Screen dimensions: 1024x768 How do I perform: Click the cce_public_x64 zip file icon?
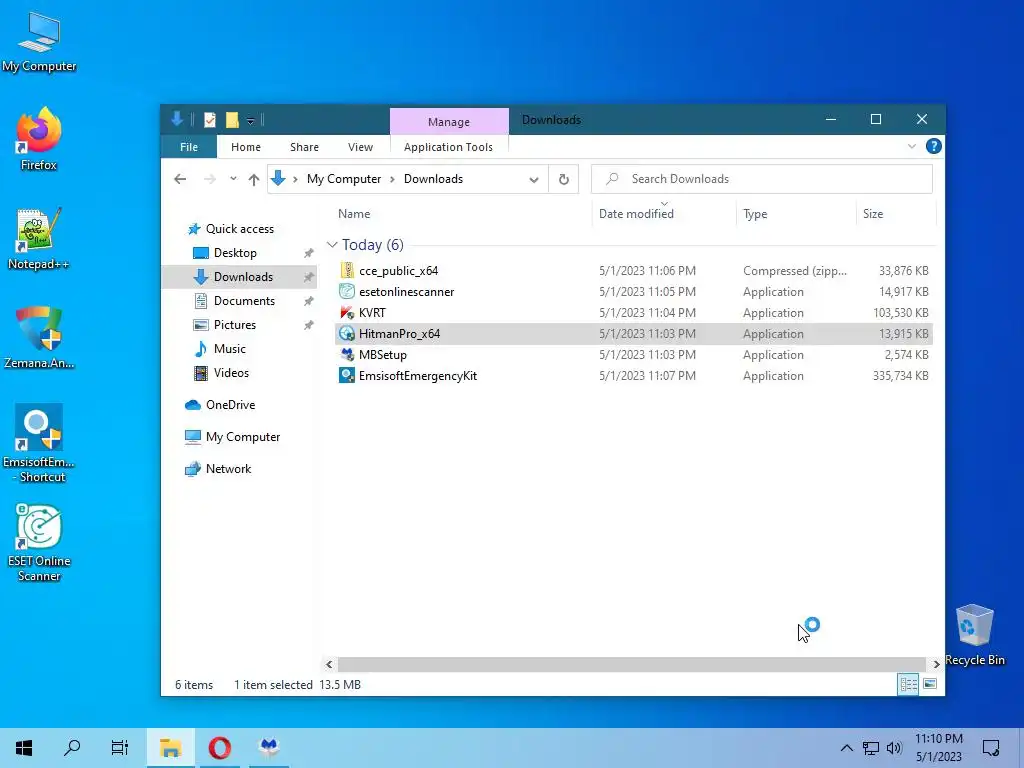(x=347, y=270)
